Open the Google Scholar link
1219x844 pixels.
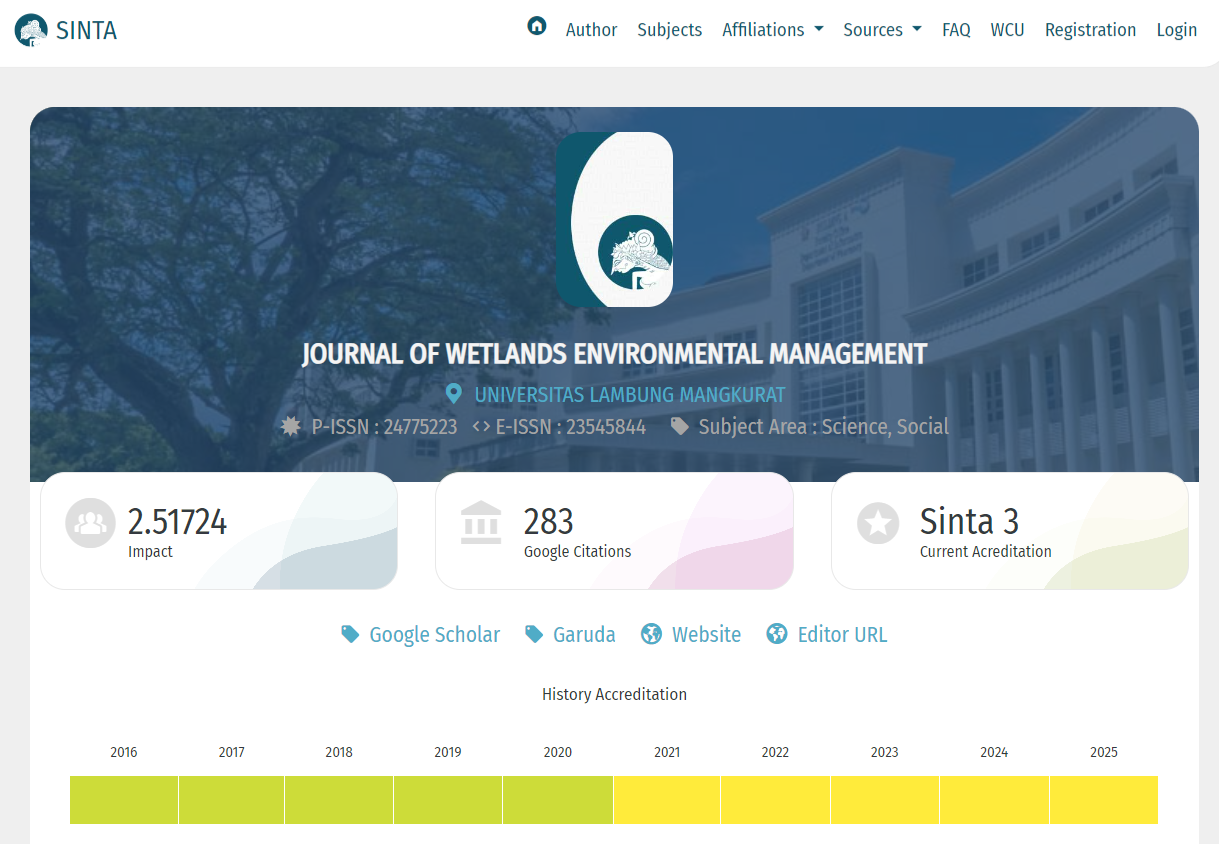pyautogui.click(x=434, y=635)
